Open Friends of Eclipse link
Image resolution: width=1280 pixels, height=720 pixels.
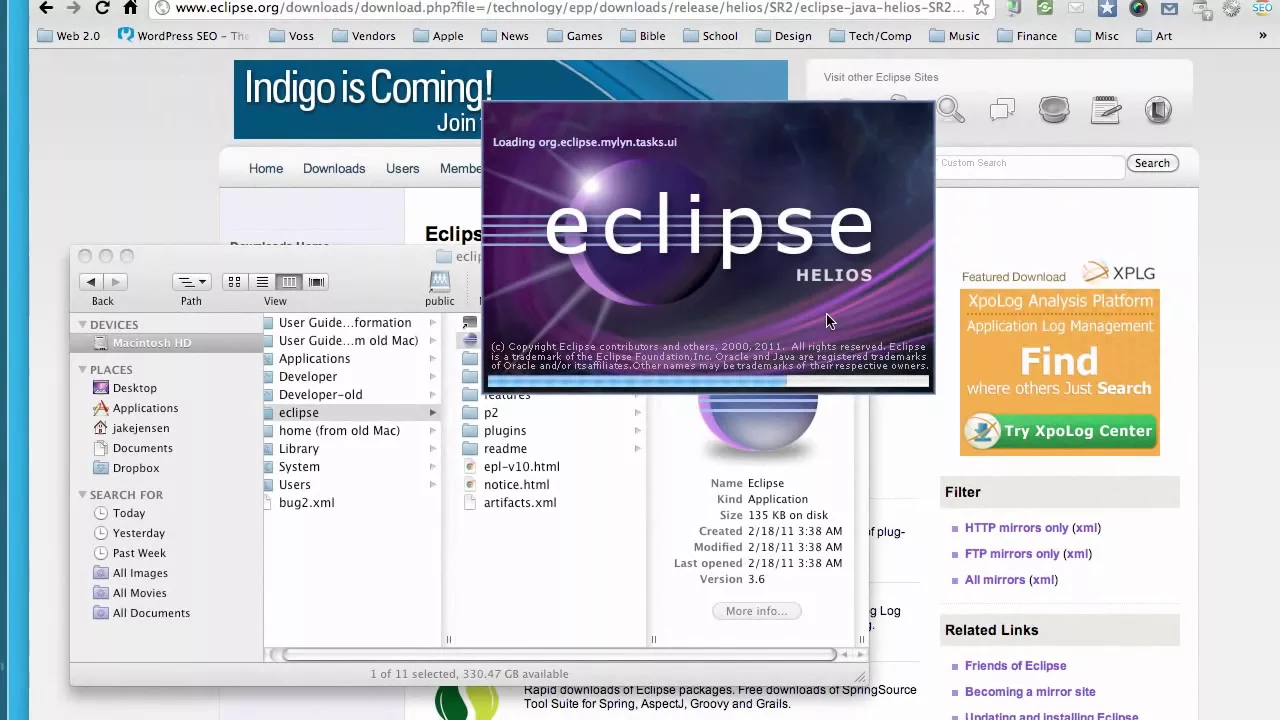pyautogui.click(x=1015, y=666)
